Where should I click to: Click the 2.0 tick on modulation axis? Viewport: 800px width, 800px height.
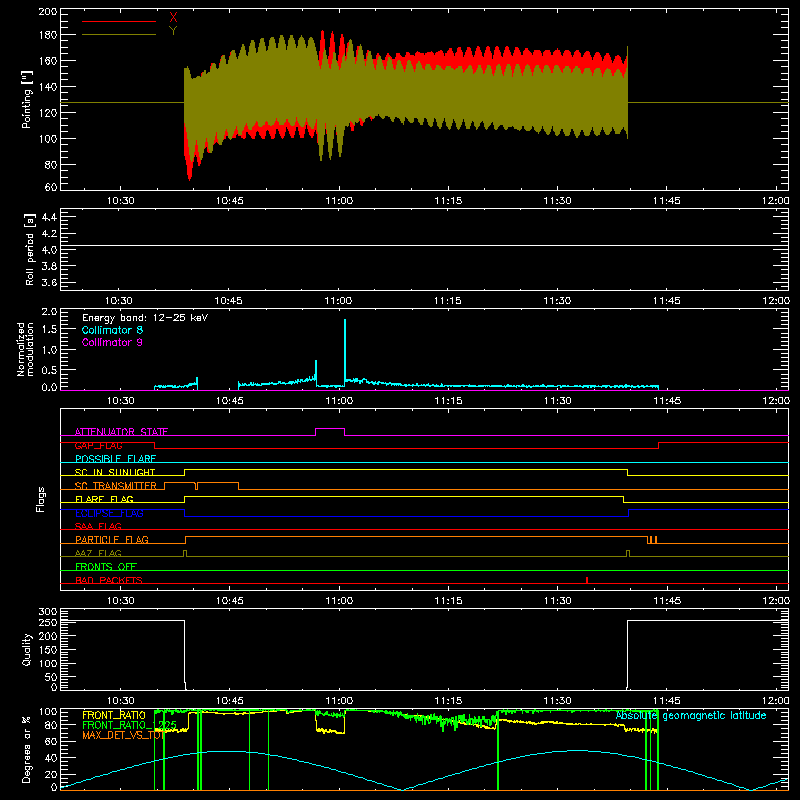[49, 312]
